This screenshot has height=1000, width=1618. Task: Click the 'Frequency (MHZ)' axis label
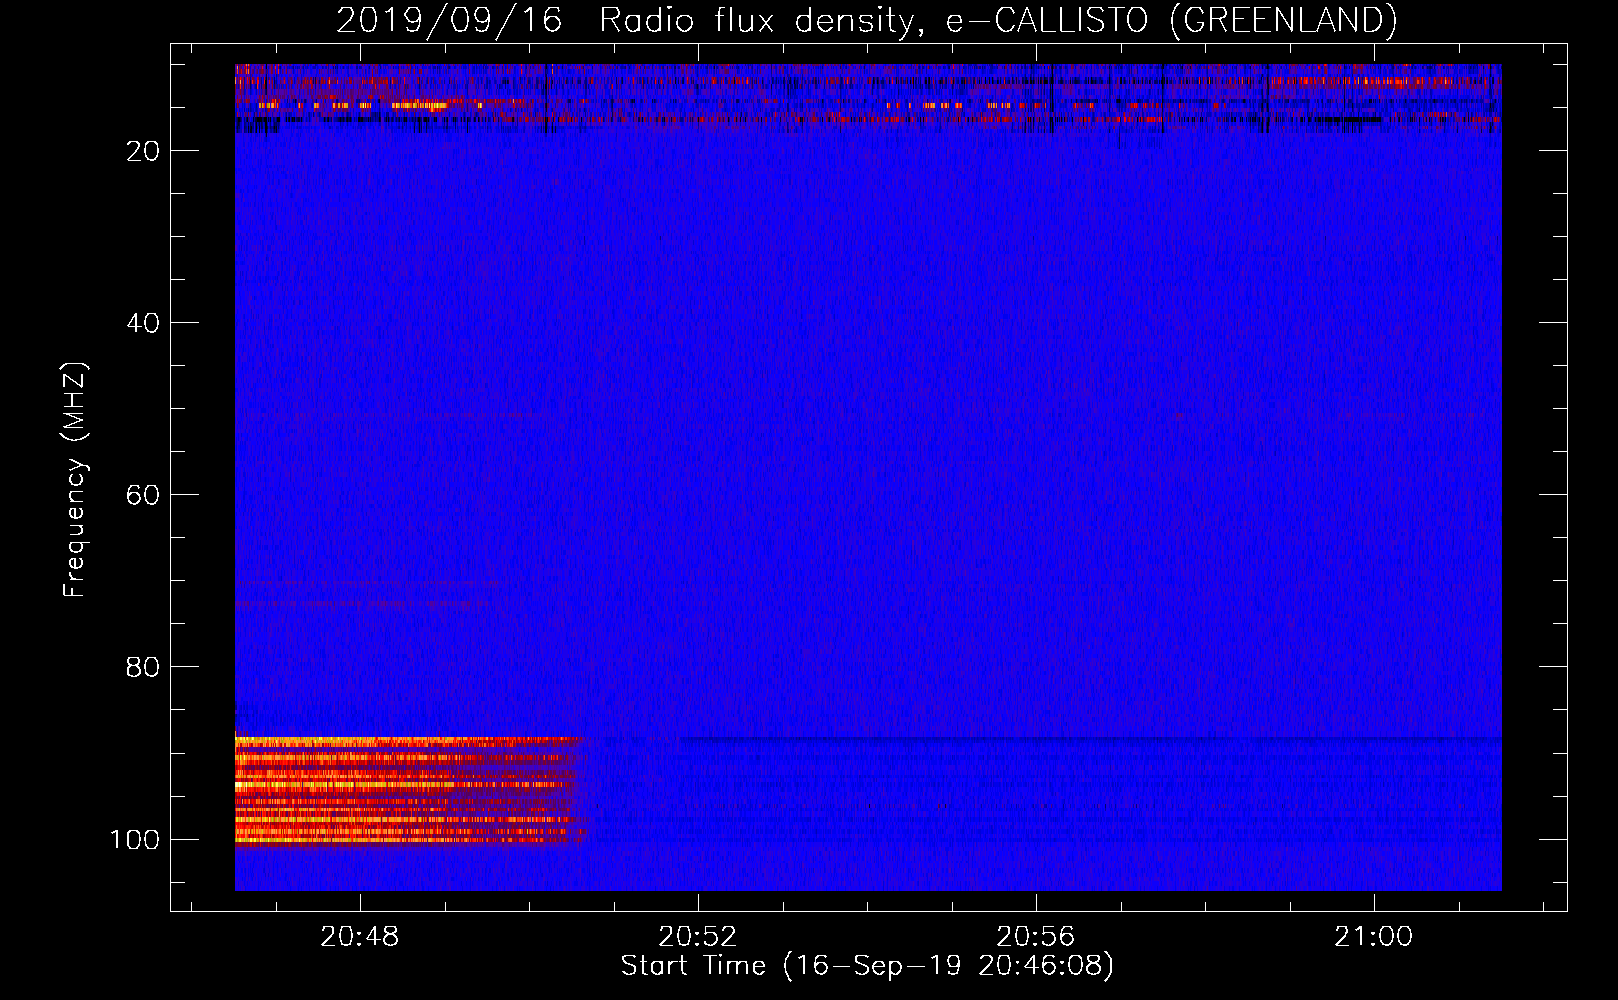tap(75, 480)
